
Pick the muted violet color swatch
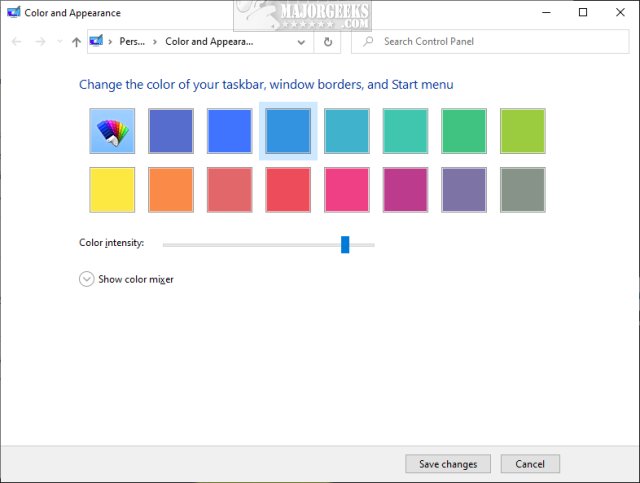click(464, 190)
